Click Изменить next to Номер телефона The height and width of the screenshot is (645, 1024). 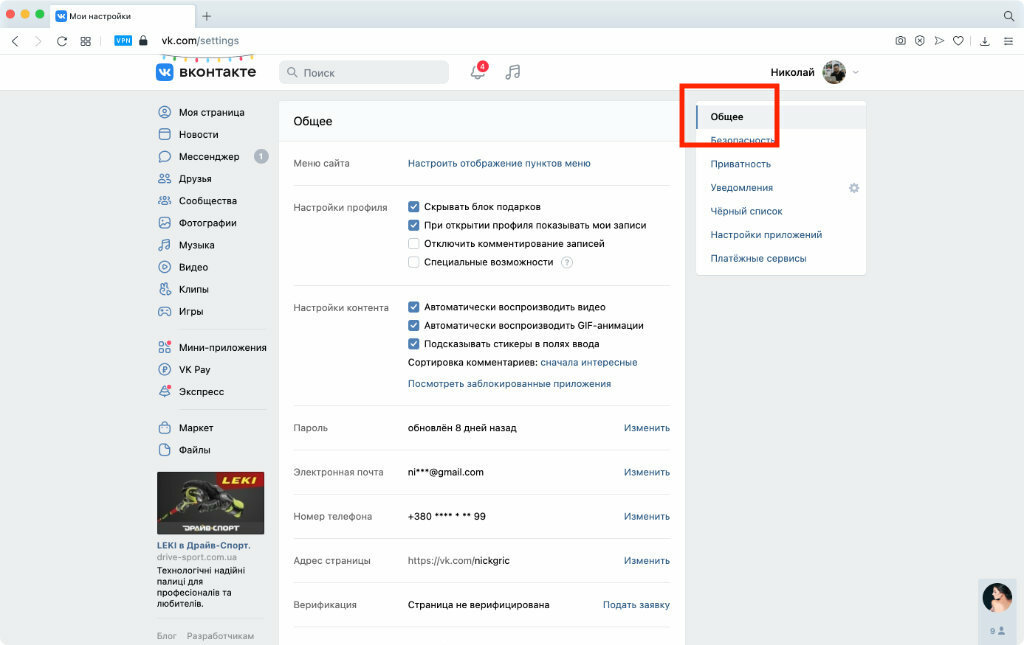(647, 516)
